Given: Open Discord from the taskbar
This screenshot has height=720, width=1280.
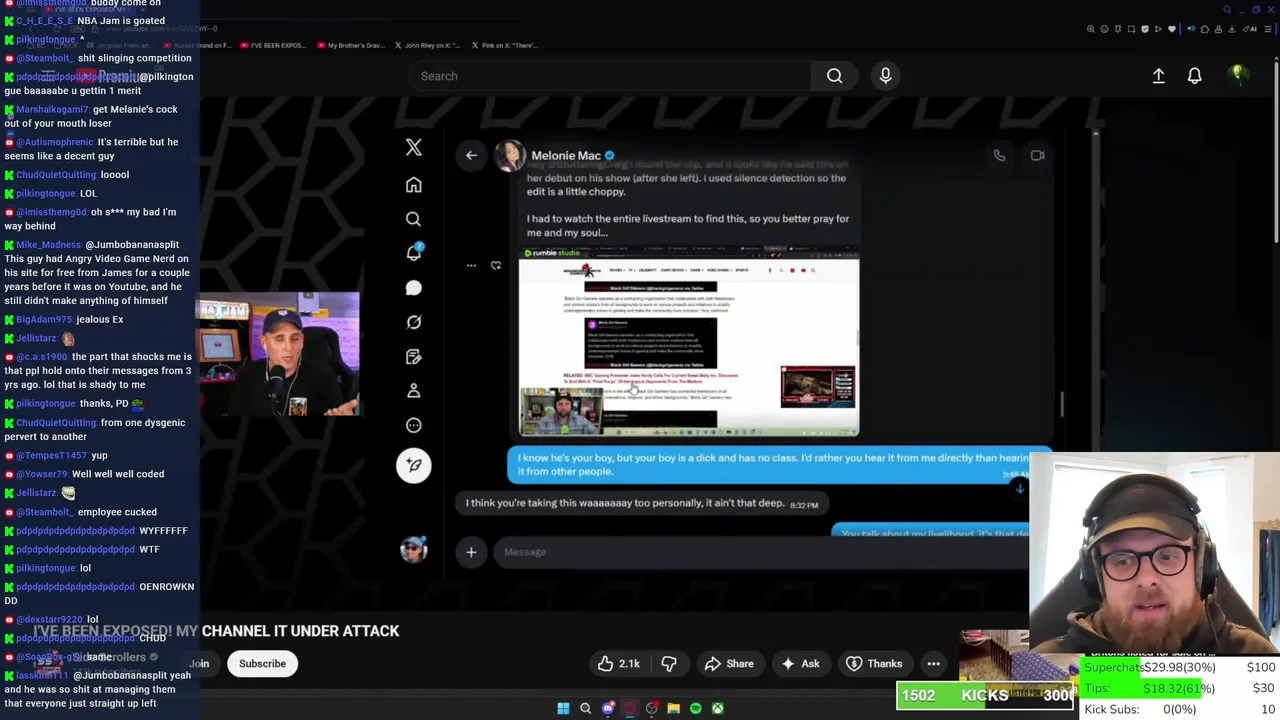Looking at the screenshot, I should tap(607, 709).
